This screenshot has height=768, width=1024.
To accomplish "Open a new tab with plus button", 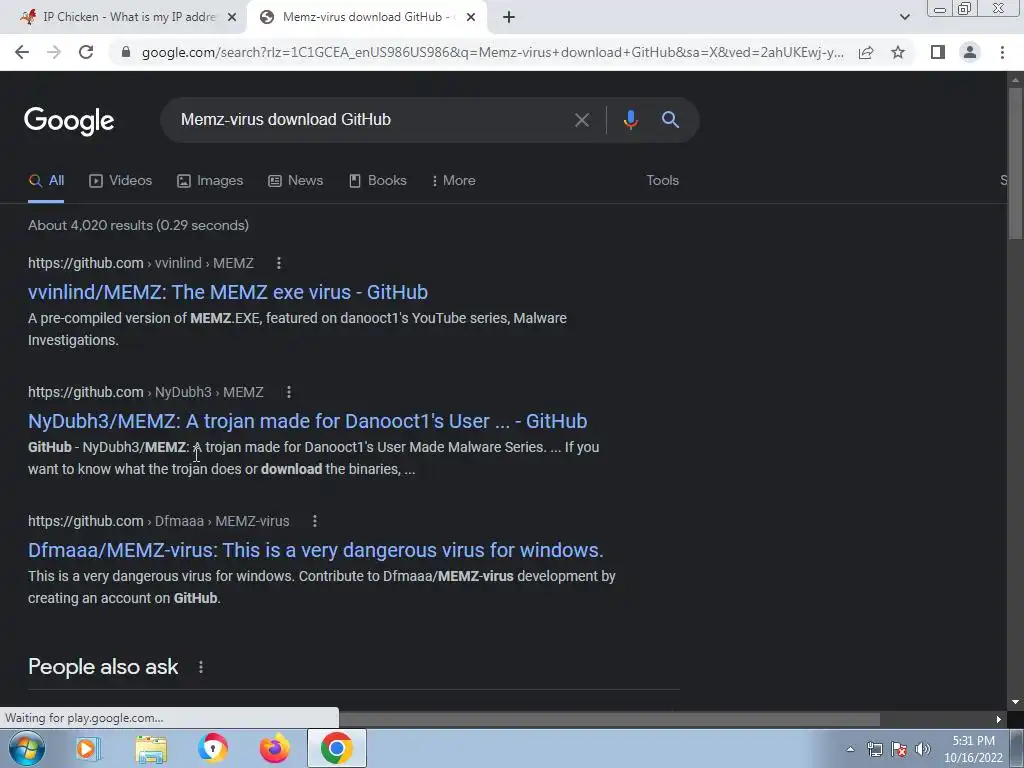I will (x=509, y=18).
